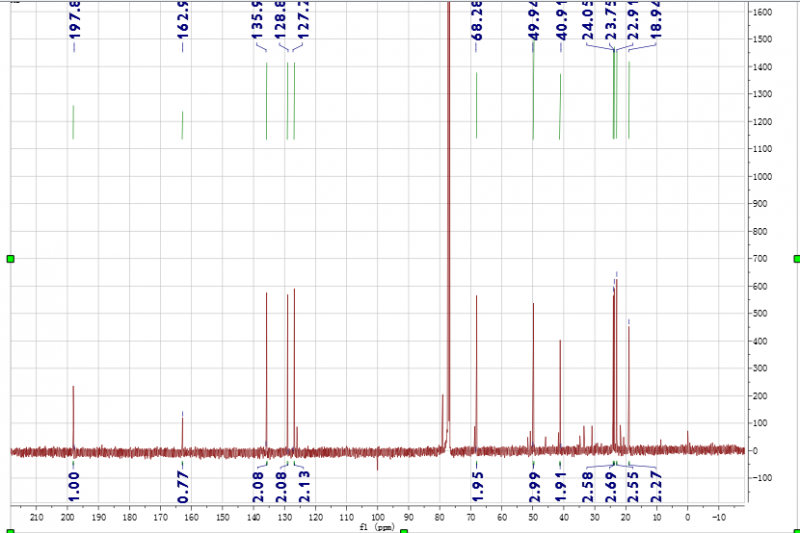
Task: Click the green handle at bottom center
Action: [404, 531]
